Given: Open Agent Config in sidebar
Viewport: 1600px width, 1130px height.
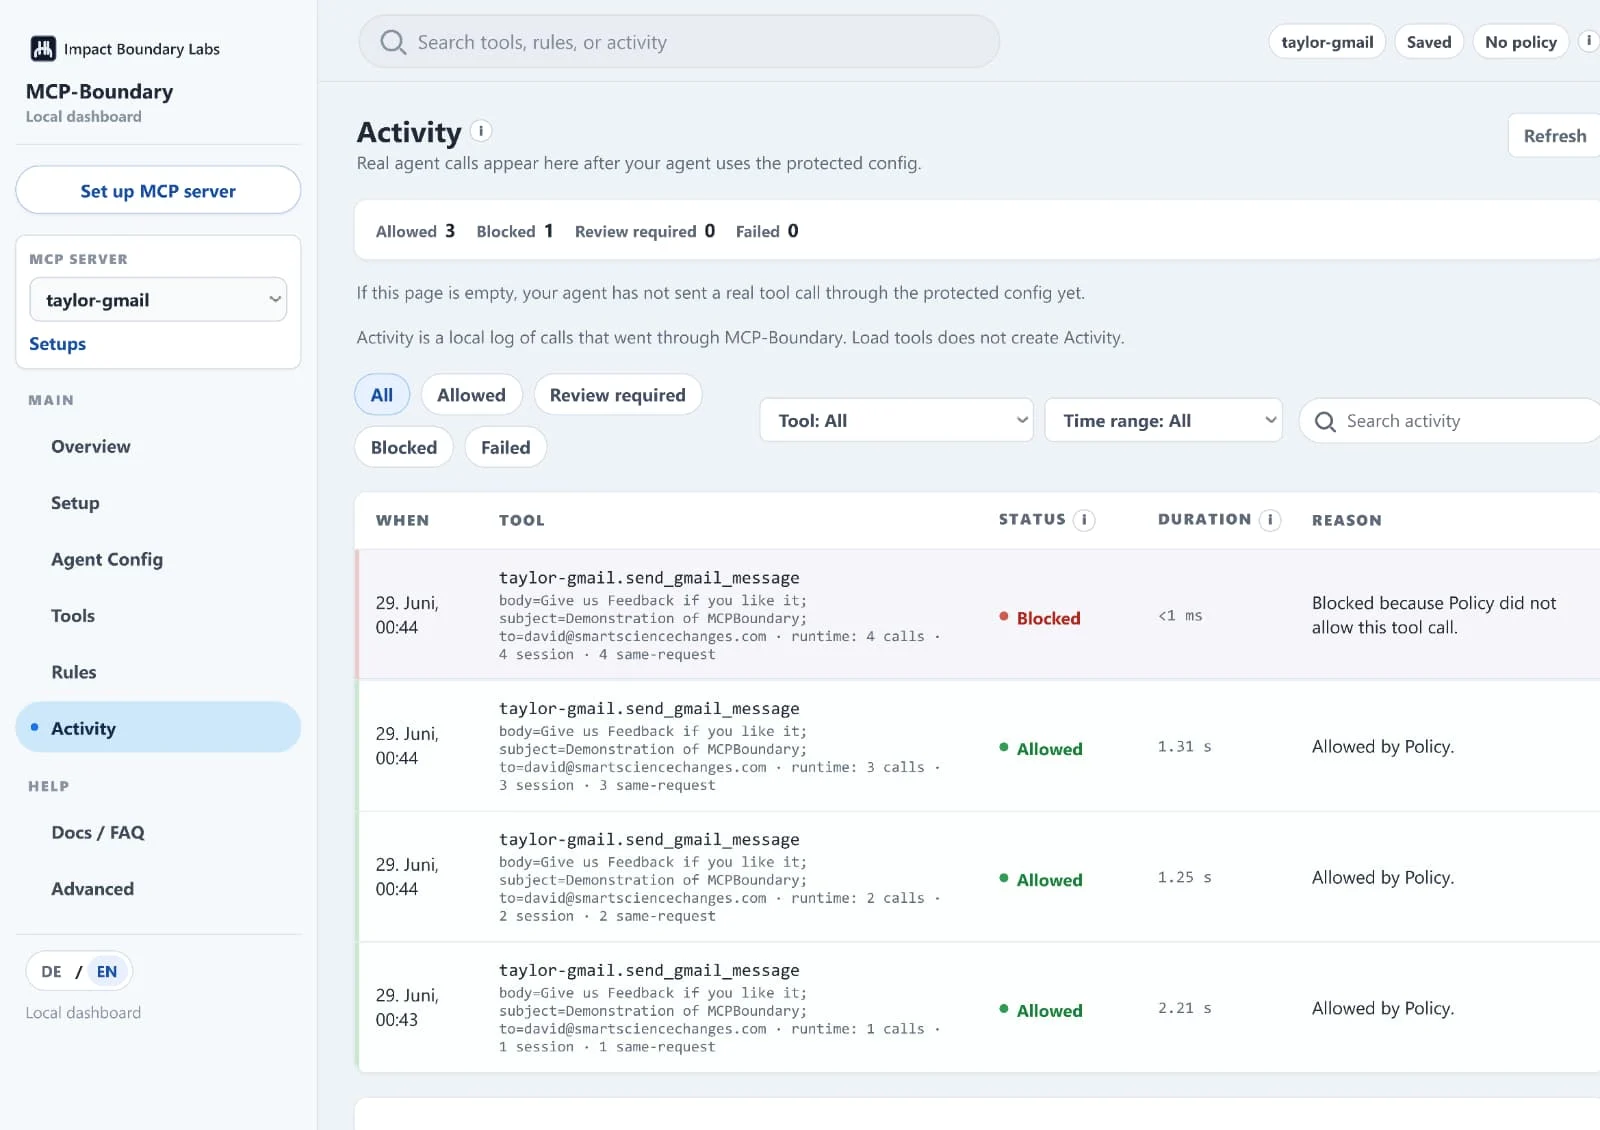Looking at the screenshot, I should (x=107, y=560).
